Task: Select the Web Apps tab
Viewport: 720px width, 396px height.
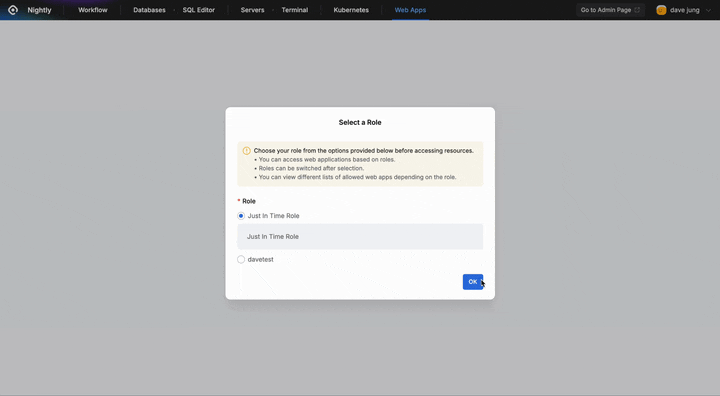Action: coord(411,10)
